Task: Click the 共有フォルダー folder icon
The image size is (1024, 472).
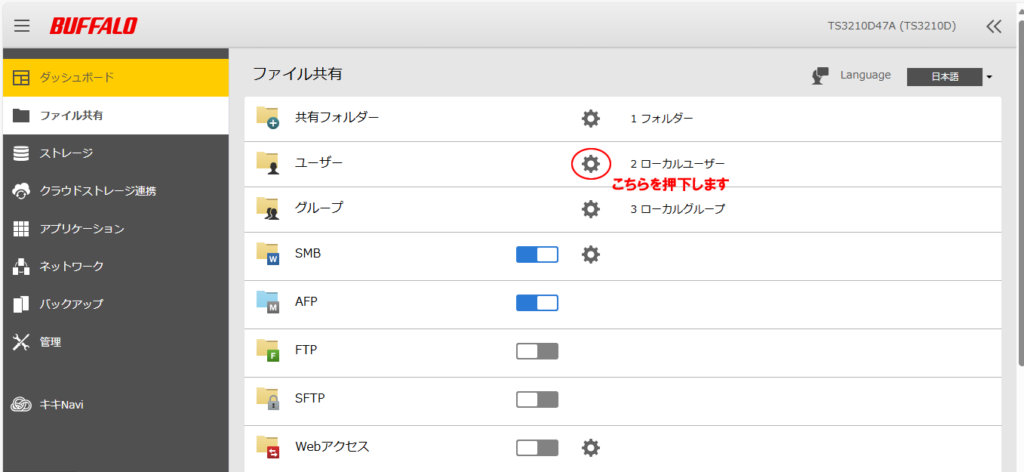Action: [x=268, y=118]
